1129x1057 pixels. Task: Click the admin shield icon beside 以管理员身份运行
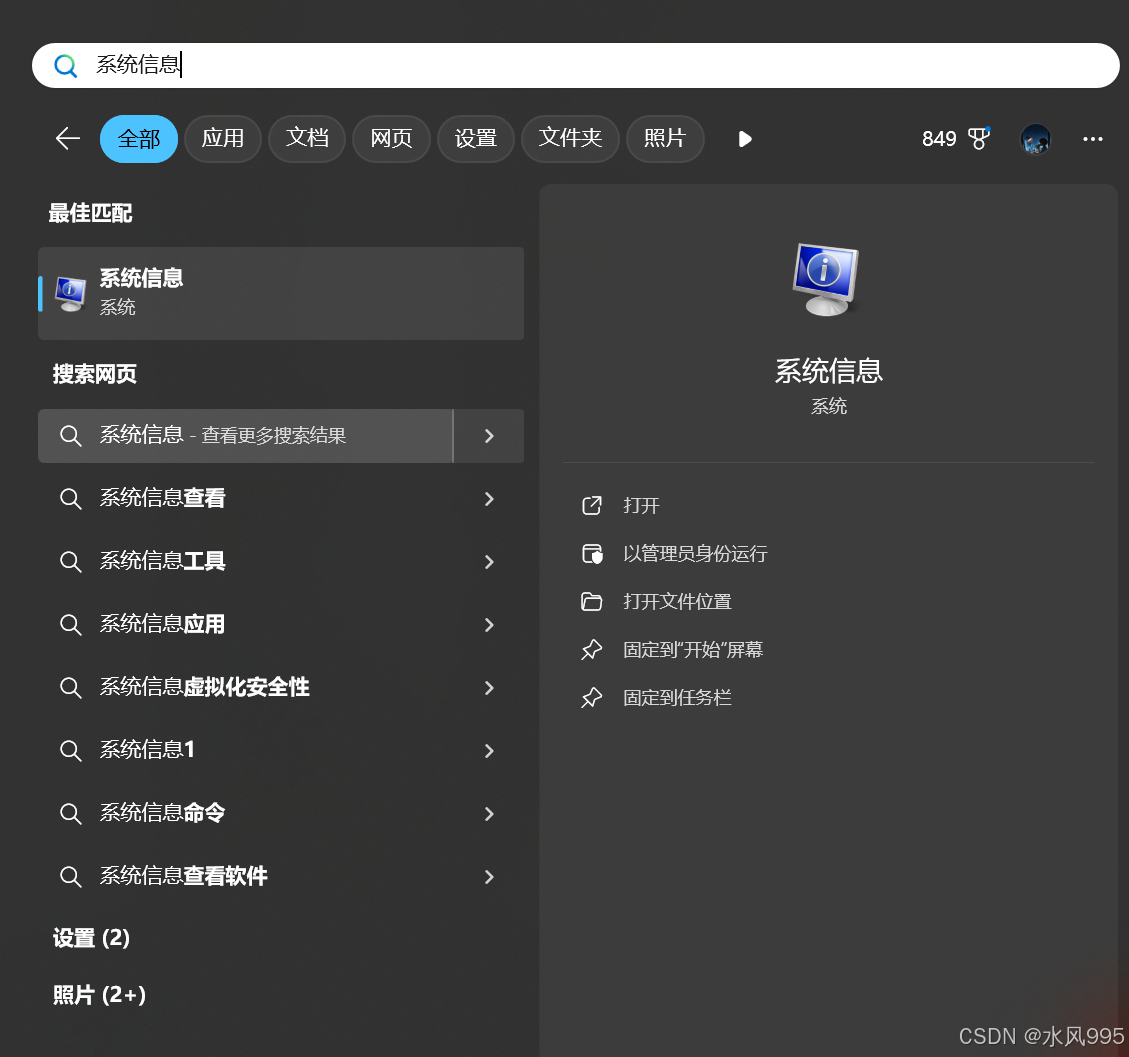tap(592, 554)
